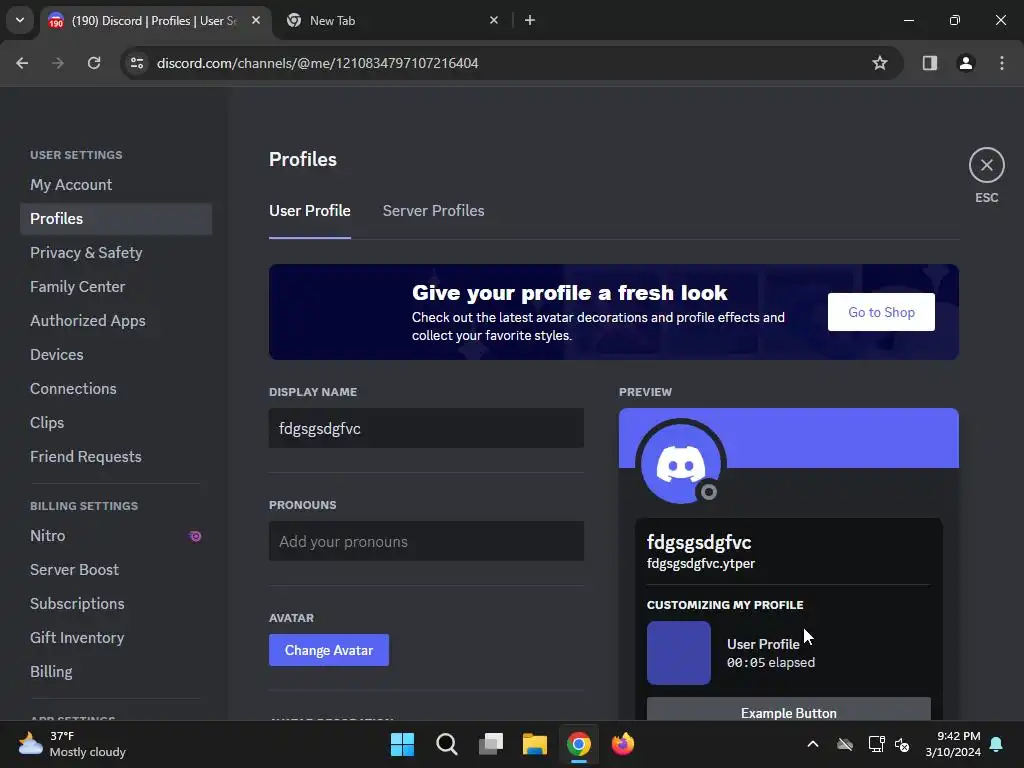Open a new browser tab with plus

pos(530,21)
